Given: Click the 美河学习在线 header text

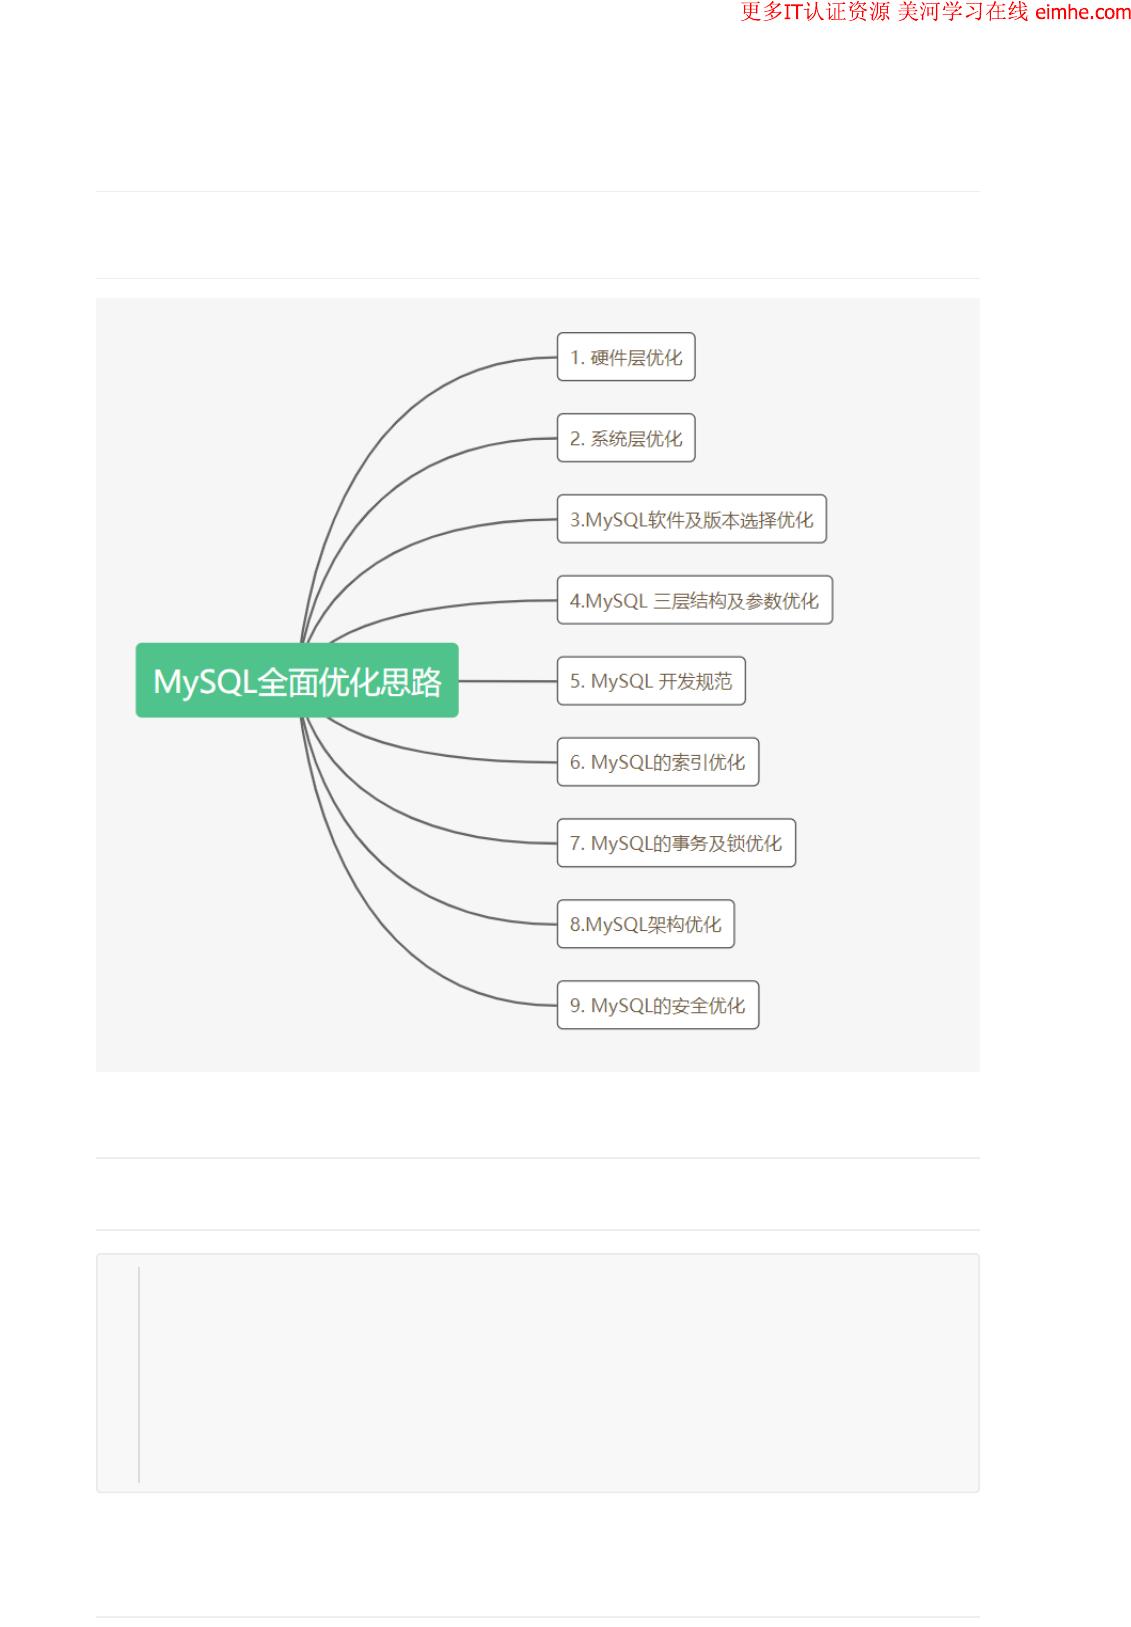Looking at the screenshot, I should 962,12.
